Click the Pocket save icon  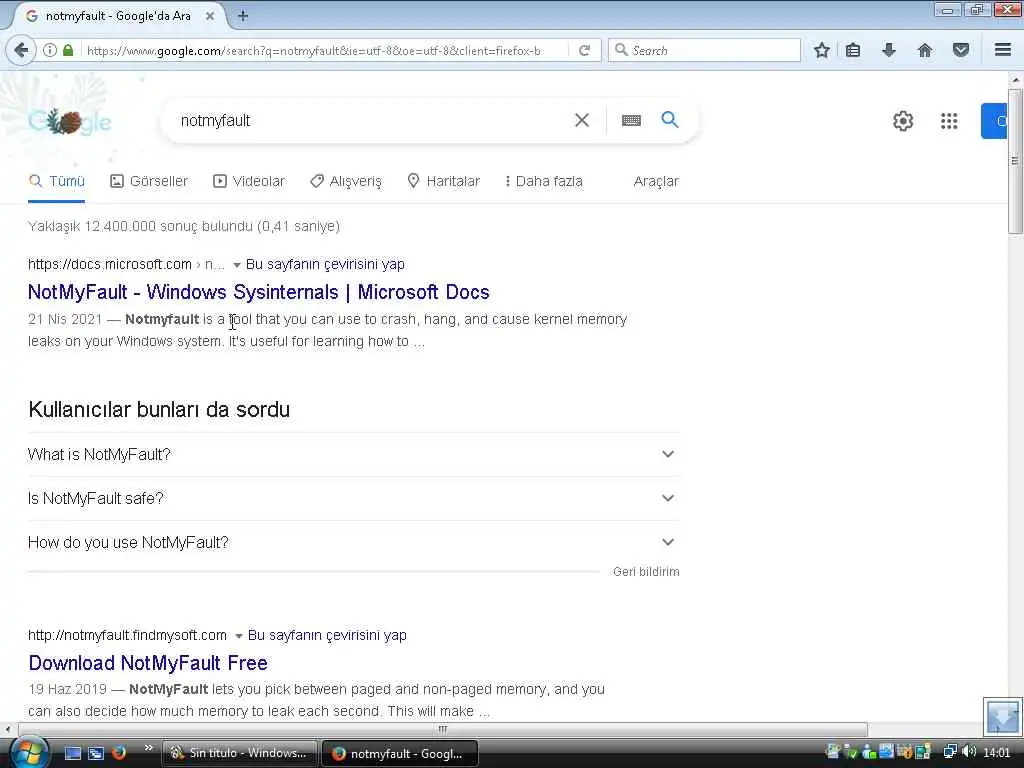pos(961,50)
